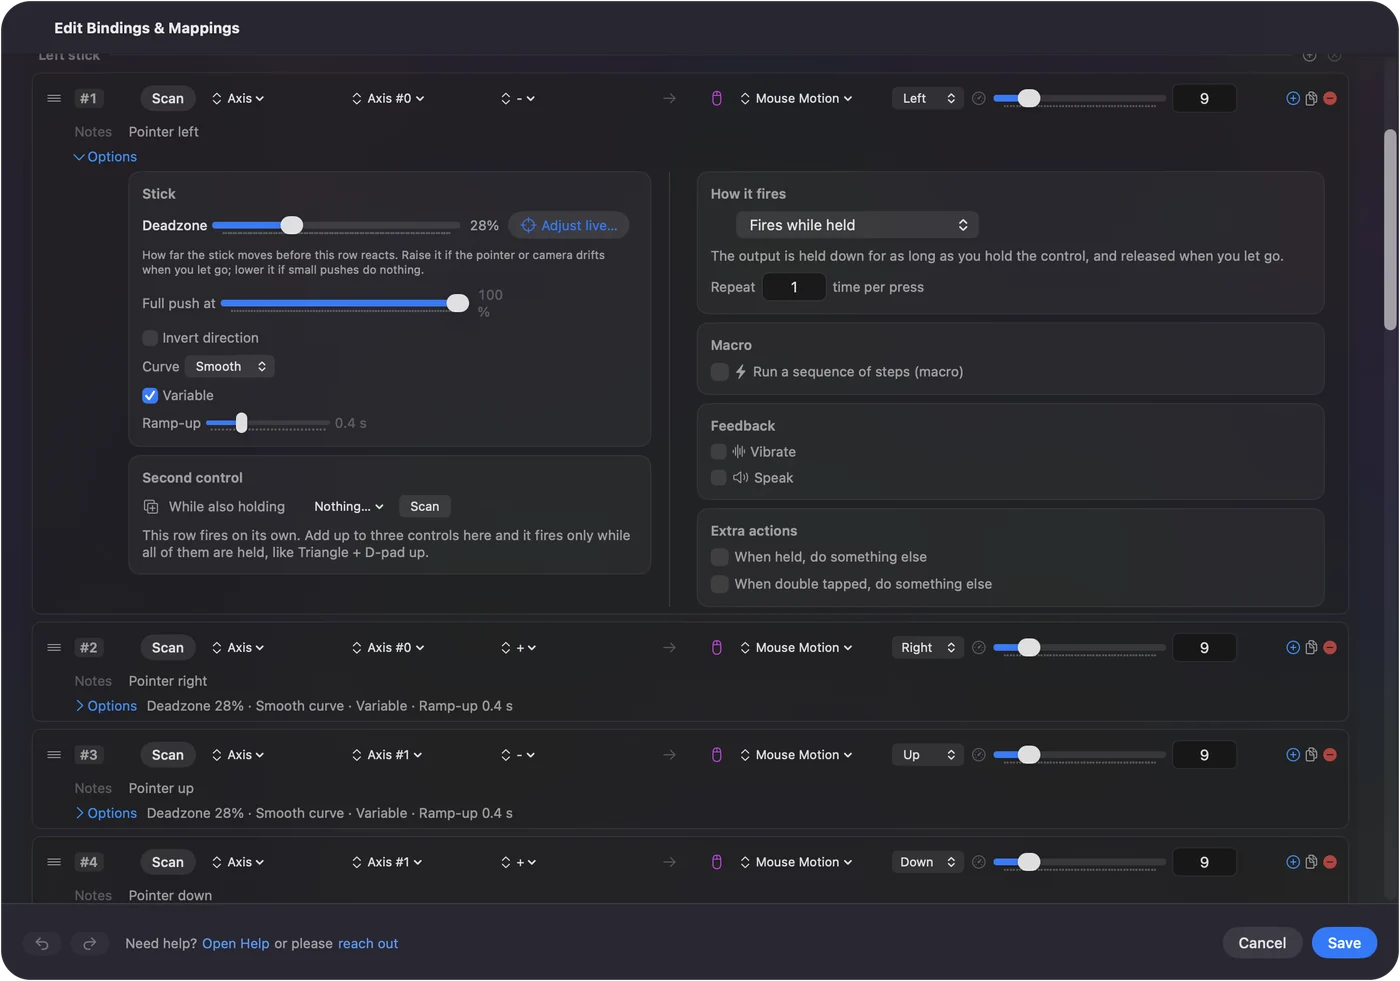Viewport: 1400px width, 981px height.
Task: Open the Curve Smooth dropdown
Action: [x=230, y=366]
